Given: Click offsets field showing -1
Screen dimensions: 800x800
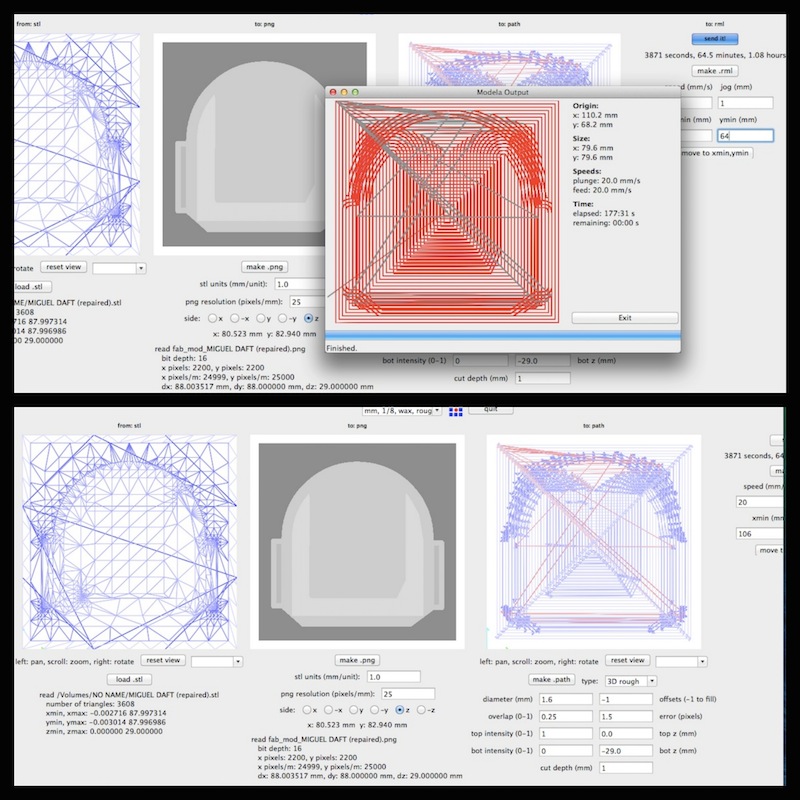Looking at the screenshot, I should coord(626,699).
